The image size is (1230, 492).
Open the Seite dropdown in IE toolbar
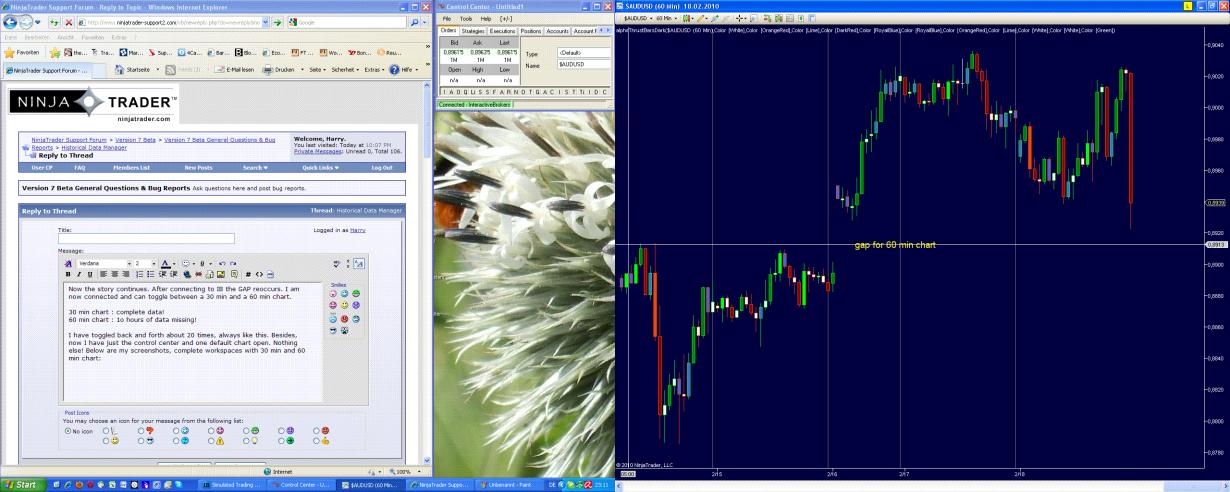tap(317, 70)
